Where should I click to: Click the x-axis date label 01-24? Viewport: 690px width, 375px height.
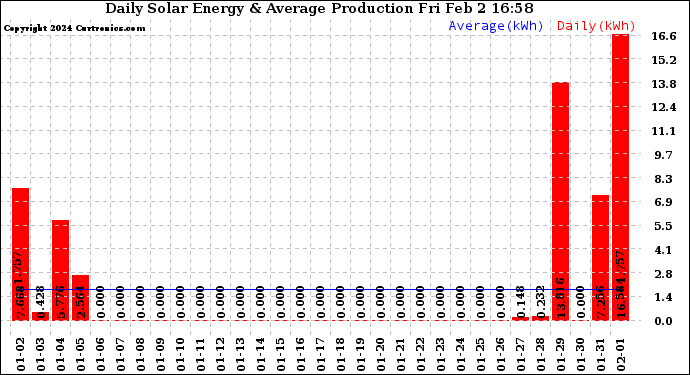[461, 355]
